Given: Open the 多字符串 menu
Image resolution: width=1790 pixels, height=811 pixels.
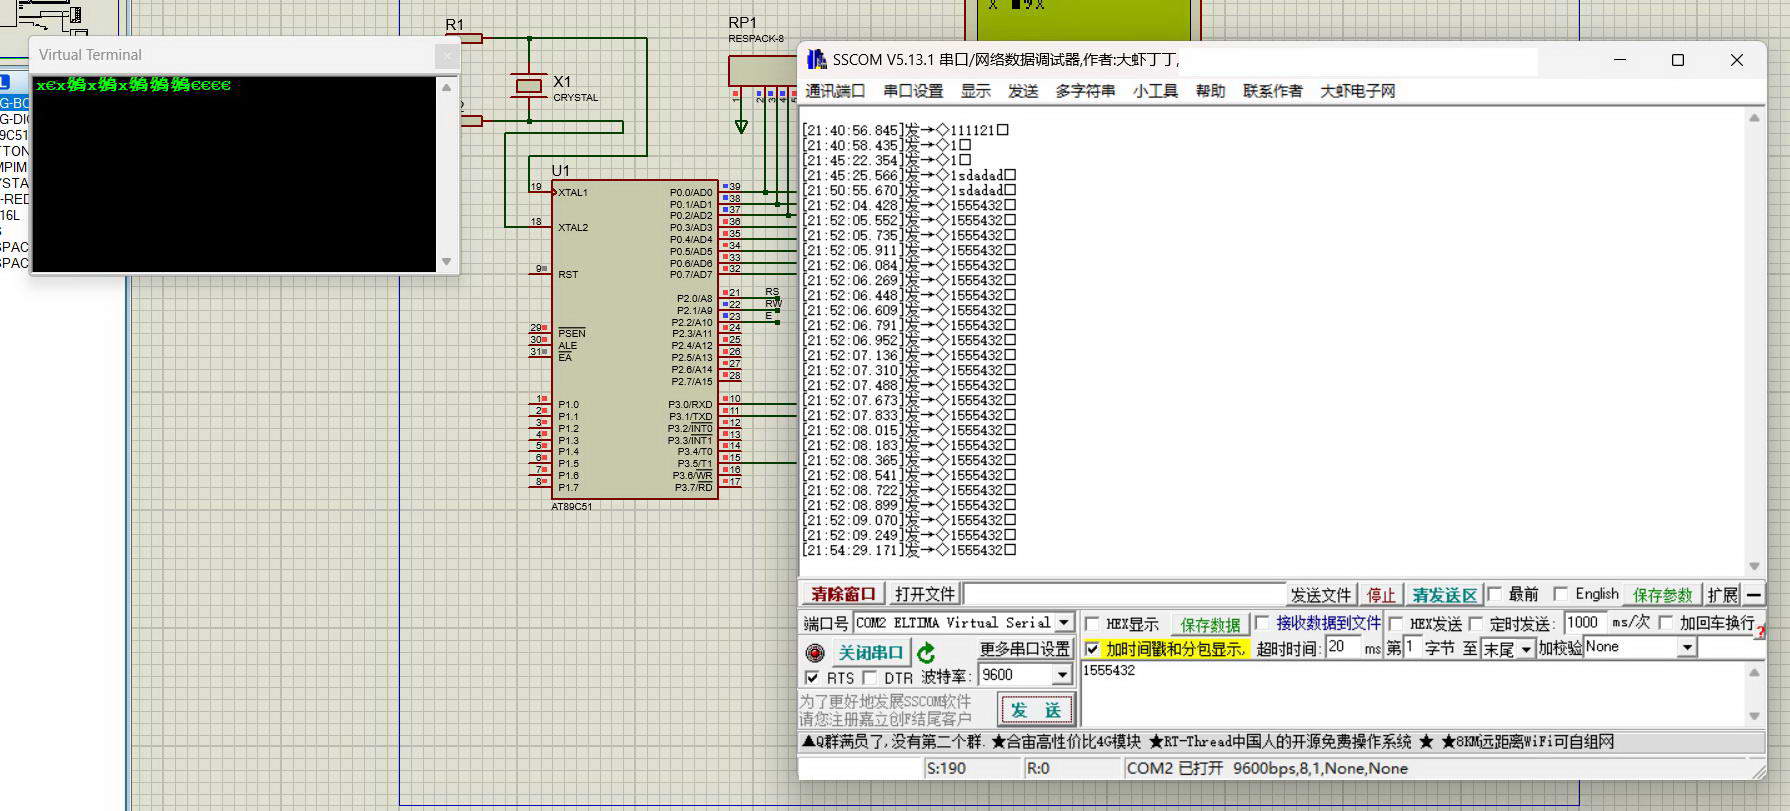Looking at the screenshot, I should point(1085,91).
